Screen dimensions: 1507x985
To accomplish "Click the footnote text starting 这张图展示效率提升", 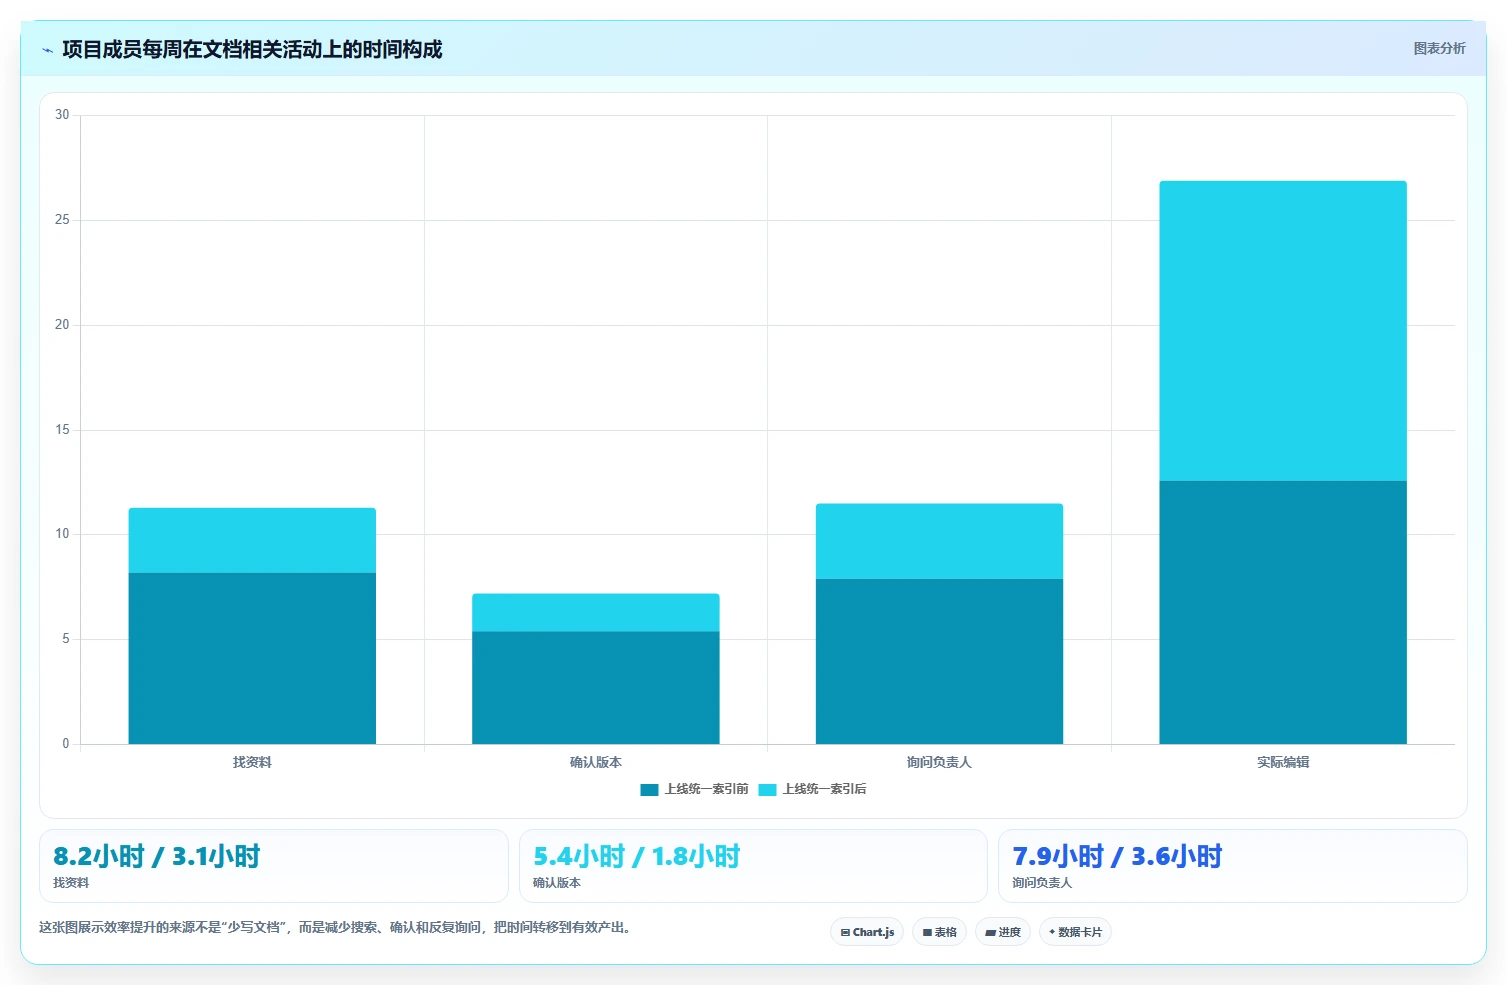I will 335,927.
